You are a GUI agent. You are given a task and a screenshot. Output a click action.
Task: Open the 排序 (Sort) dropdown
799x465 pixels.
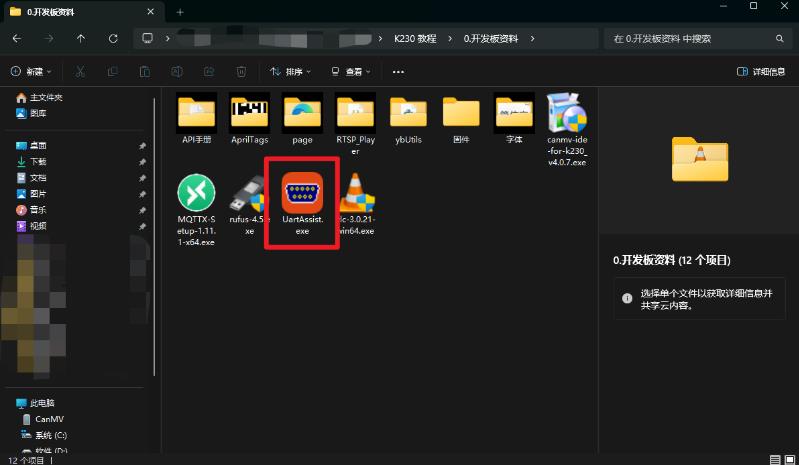tap(291, 72)
